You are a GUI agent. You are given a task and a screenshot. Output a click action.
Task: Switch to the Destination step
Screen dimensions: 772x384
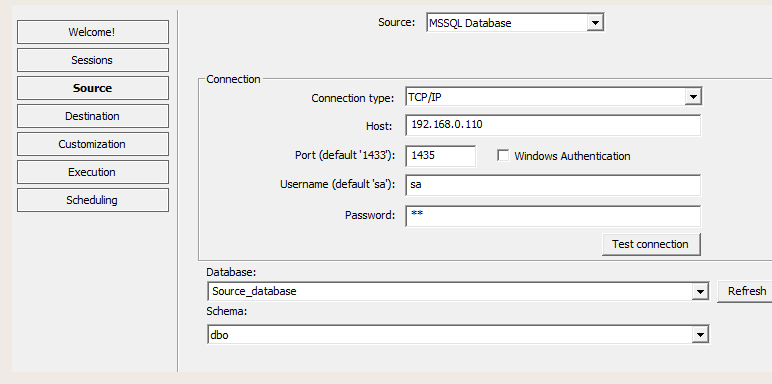pos(93,116)
